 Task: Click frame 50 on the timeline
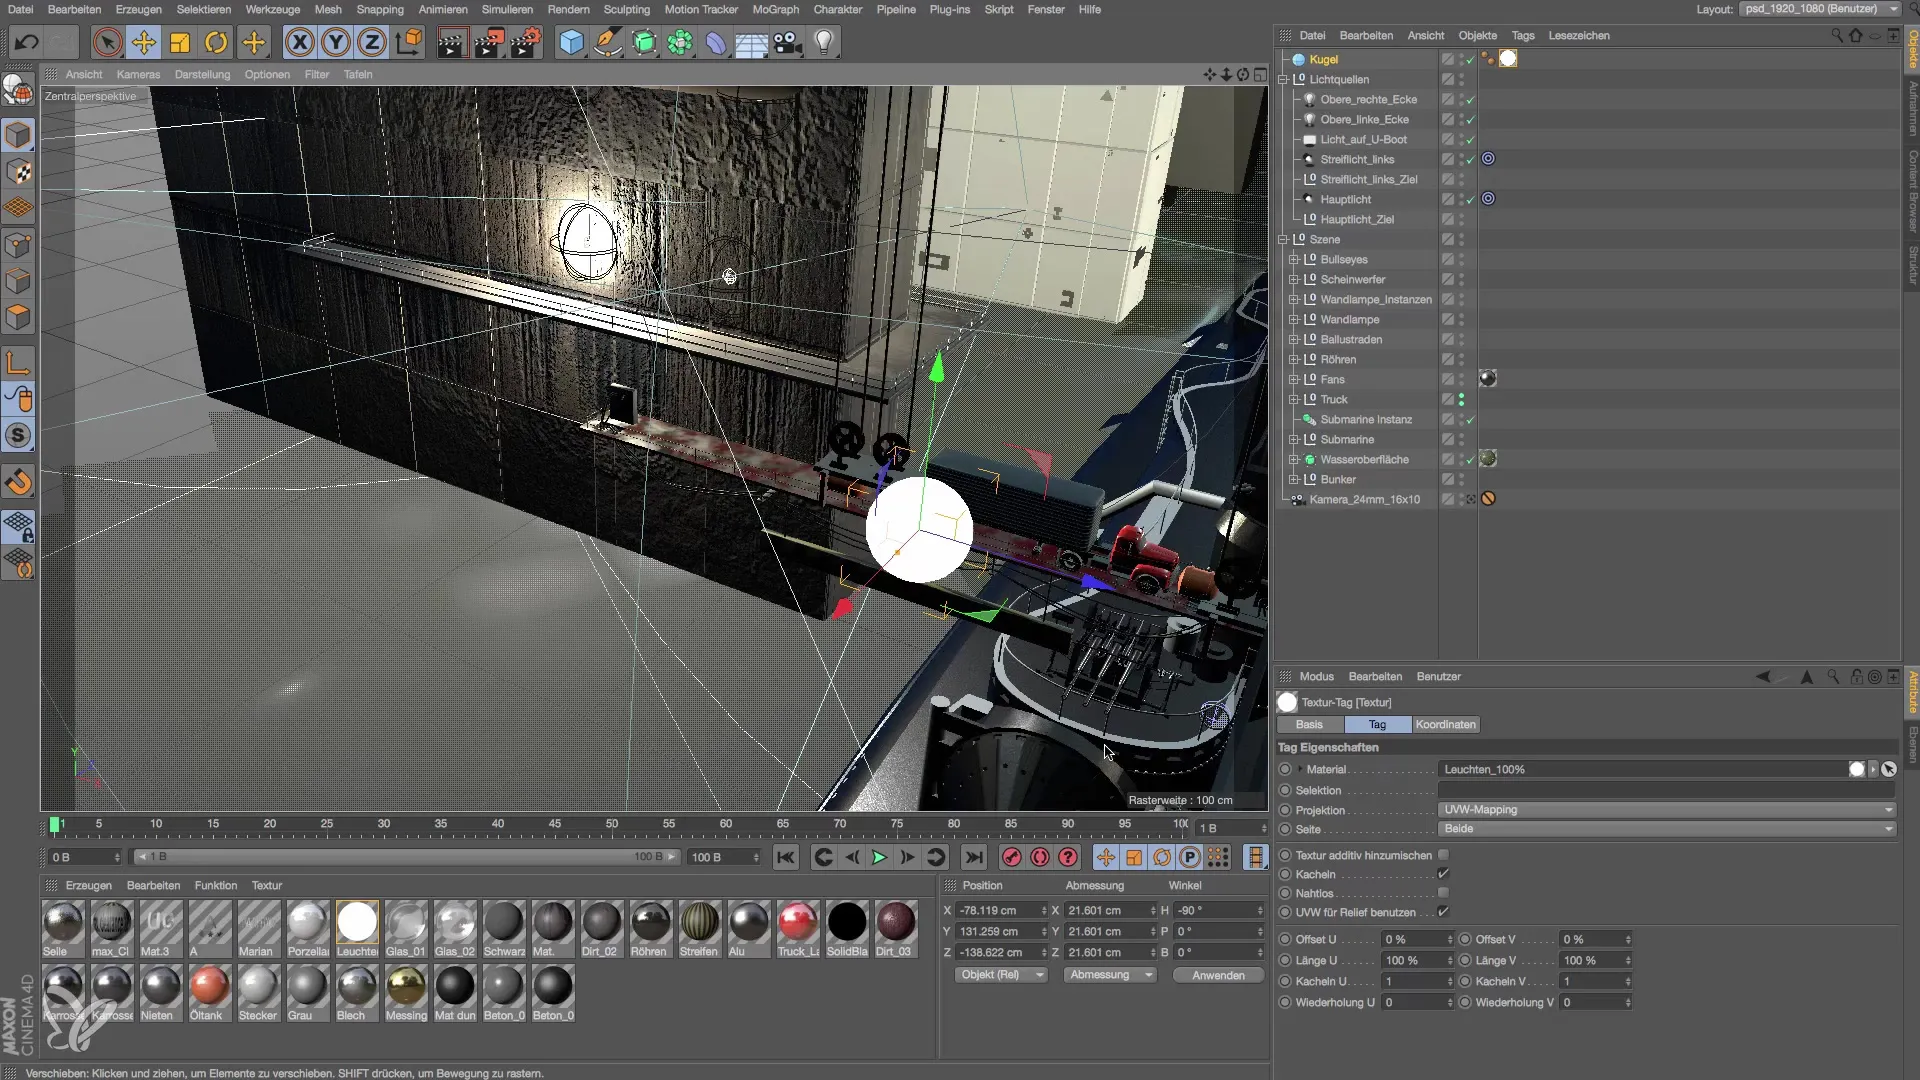[x=611, y=824]
